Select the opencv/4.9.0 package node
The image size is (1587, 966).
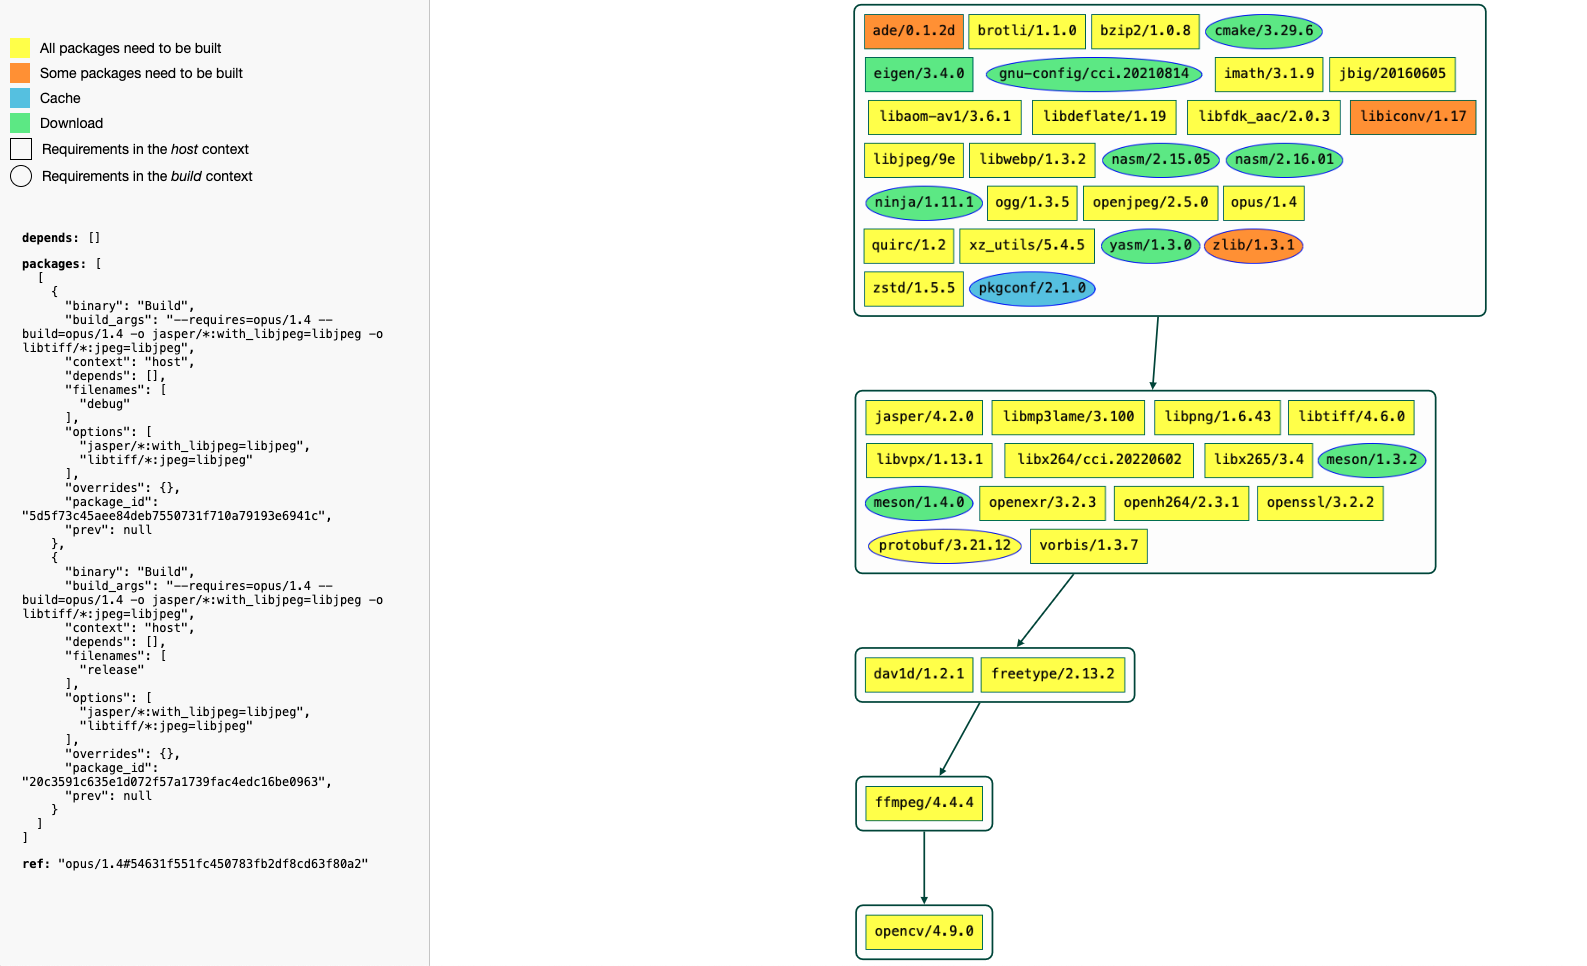[923, 932]
